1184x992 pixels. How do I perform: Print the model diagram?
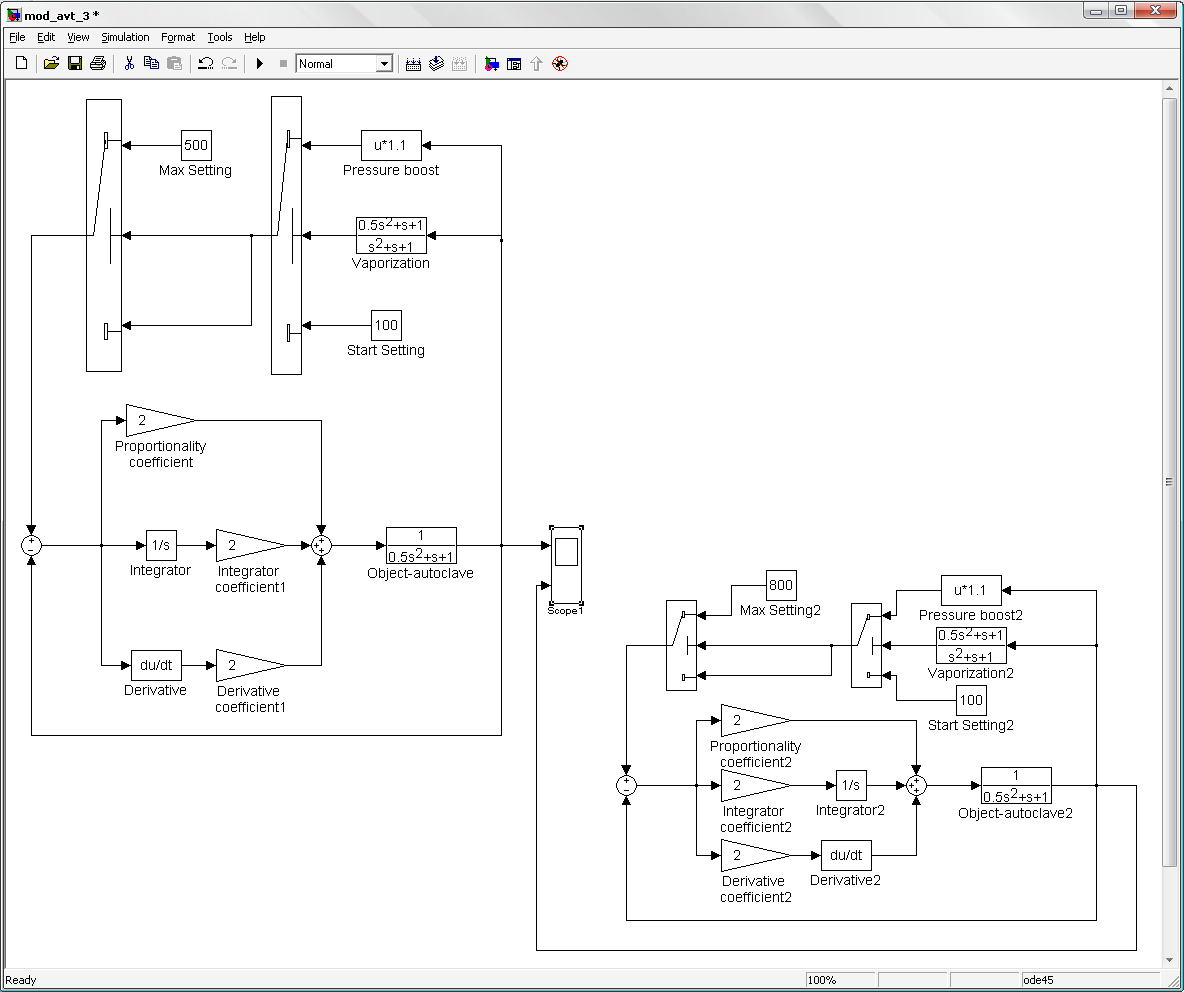(97, 64)
